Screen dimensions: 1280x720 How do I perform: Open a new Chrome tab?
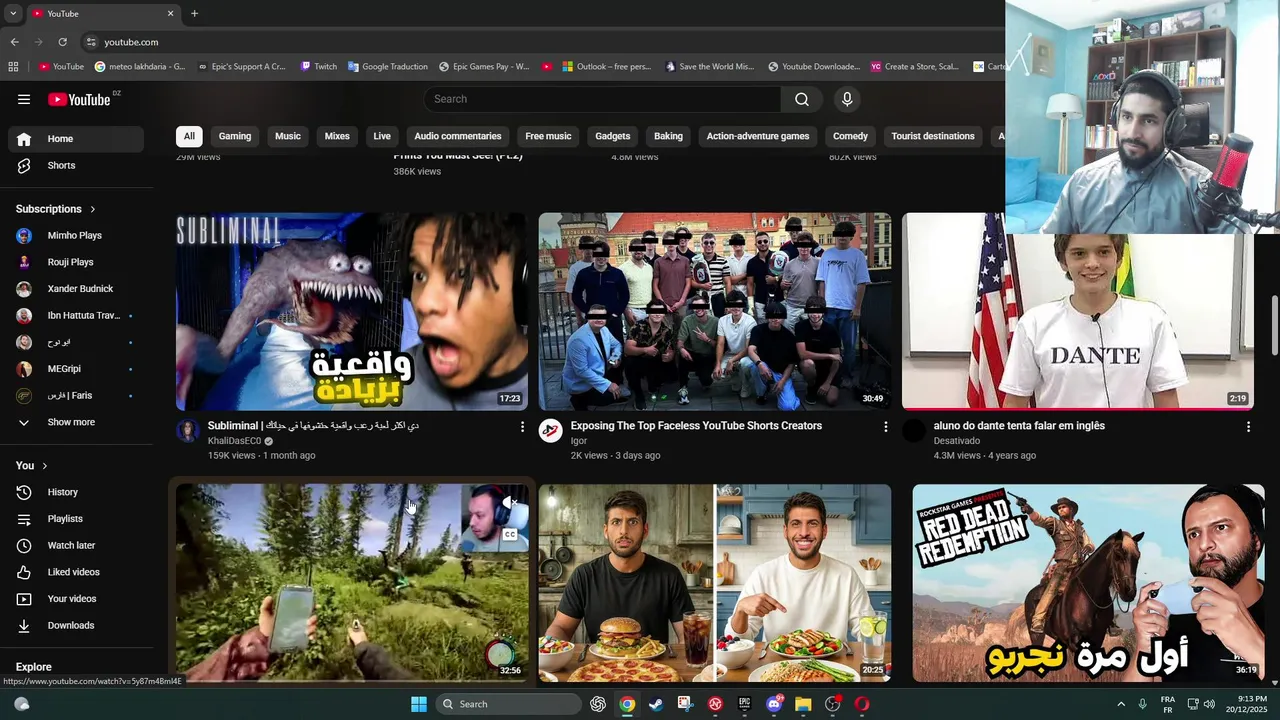[194, 13]
